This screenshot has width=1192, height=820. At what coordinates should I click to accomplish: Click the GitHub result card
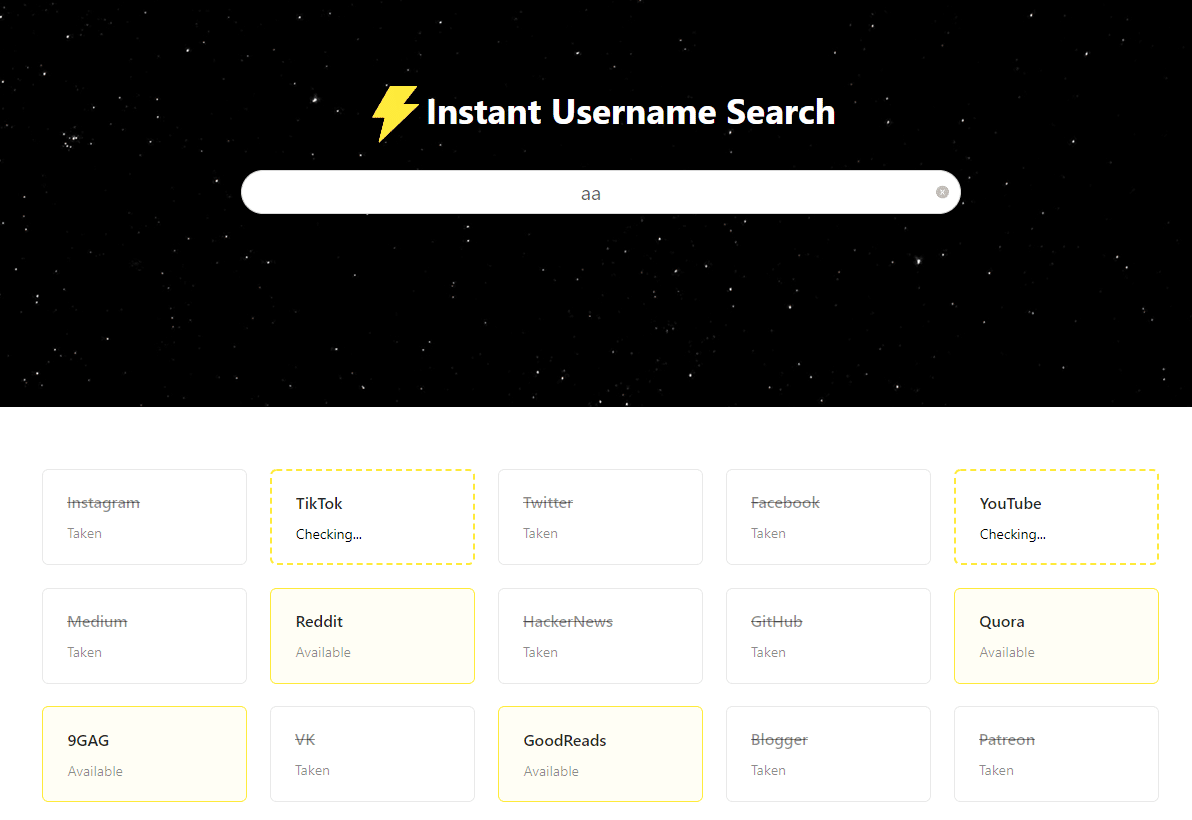[x=828, y=636]
